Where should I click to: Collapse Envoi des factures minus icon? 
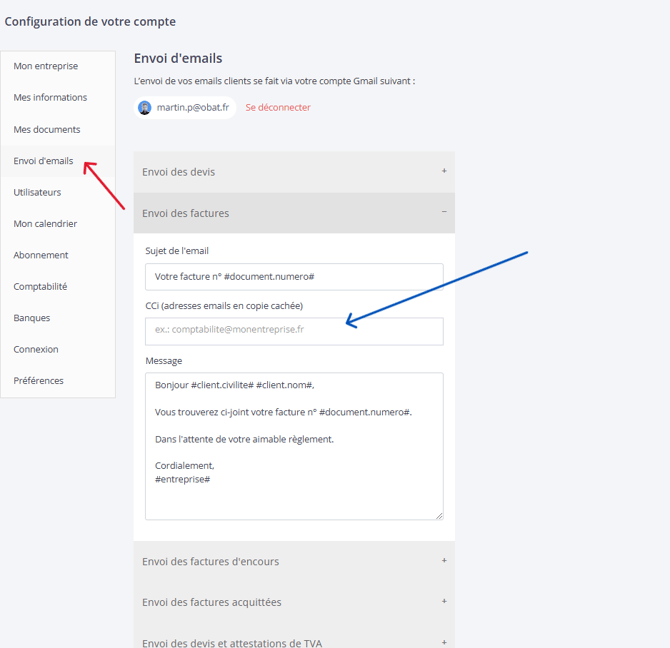(444, 212)
